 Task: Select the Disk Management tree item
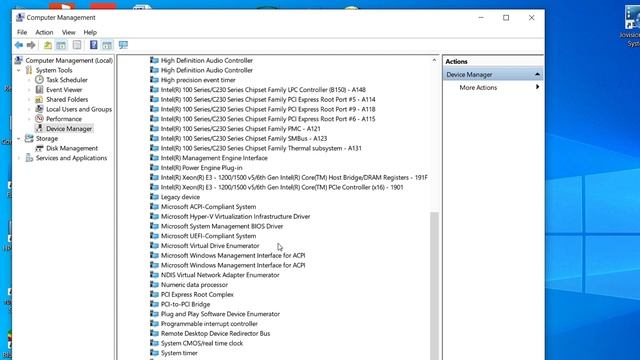72,148
